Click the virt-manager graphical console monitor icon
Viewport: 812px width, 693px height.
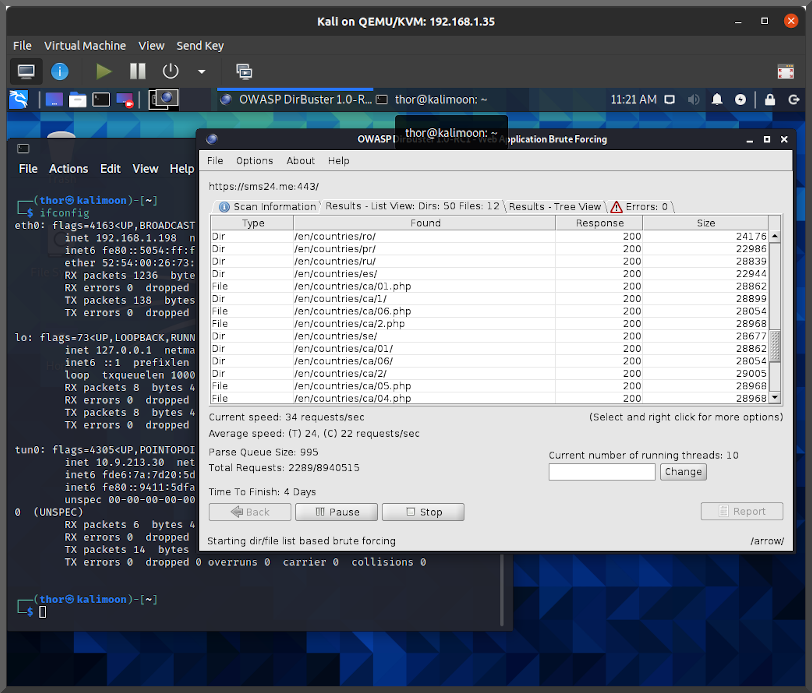[x=26, y=71]
